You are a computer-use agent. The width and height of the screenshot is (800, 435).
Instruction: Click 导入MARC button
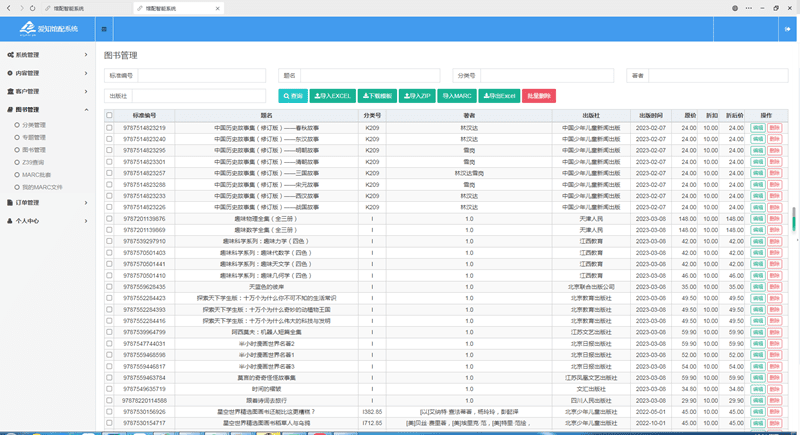pyautogui.click(x=458, y=96)
